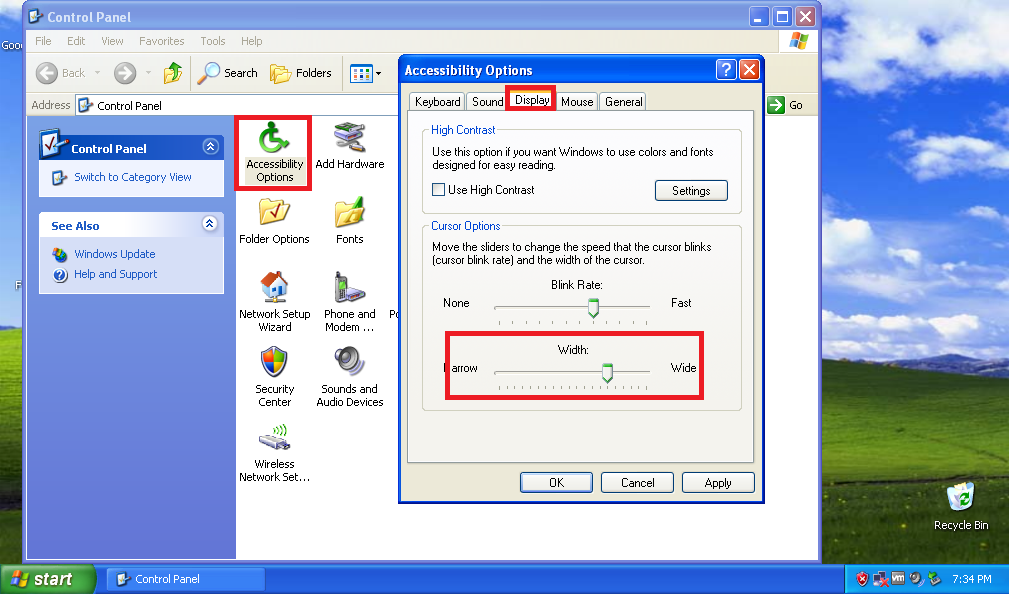
Task: Open the Back button history dropdown arrow
Action: pyautogui.click(x=97, y=73)
